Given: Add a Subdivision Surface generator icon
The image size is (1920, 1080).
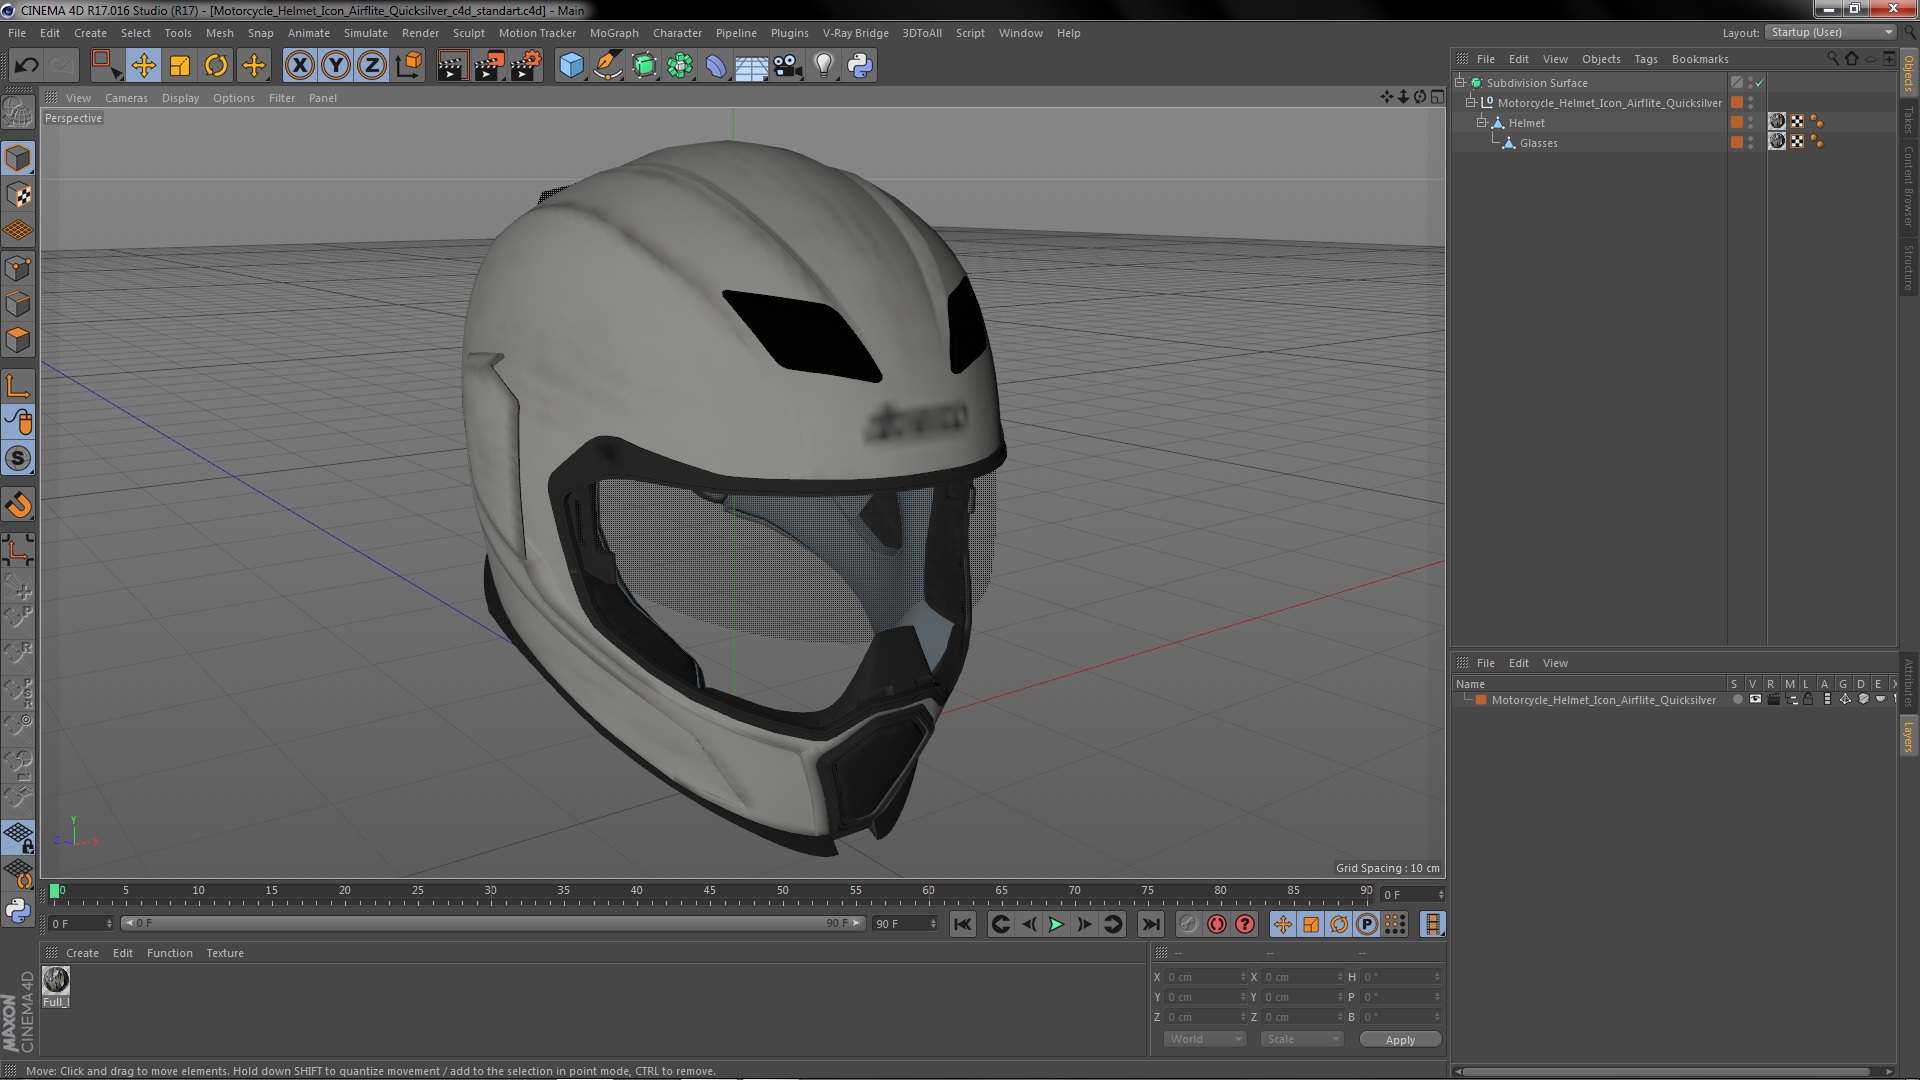Looking at the screenshot, I should click(x=644, y=66).
